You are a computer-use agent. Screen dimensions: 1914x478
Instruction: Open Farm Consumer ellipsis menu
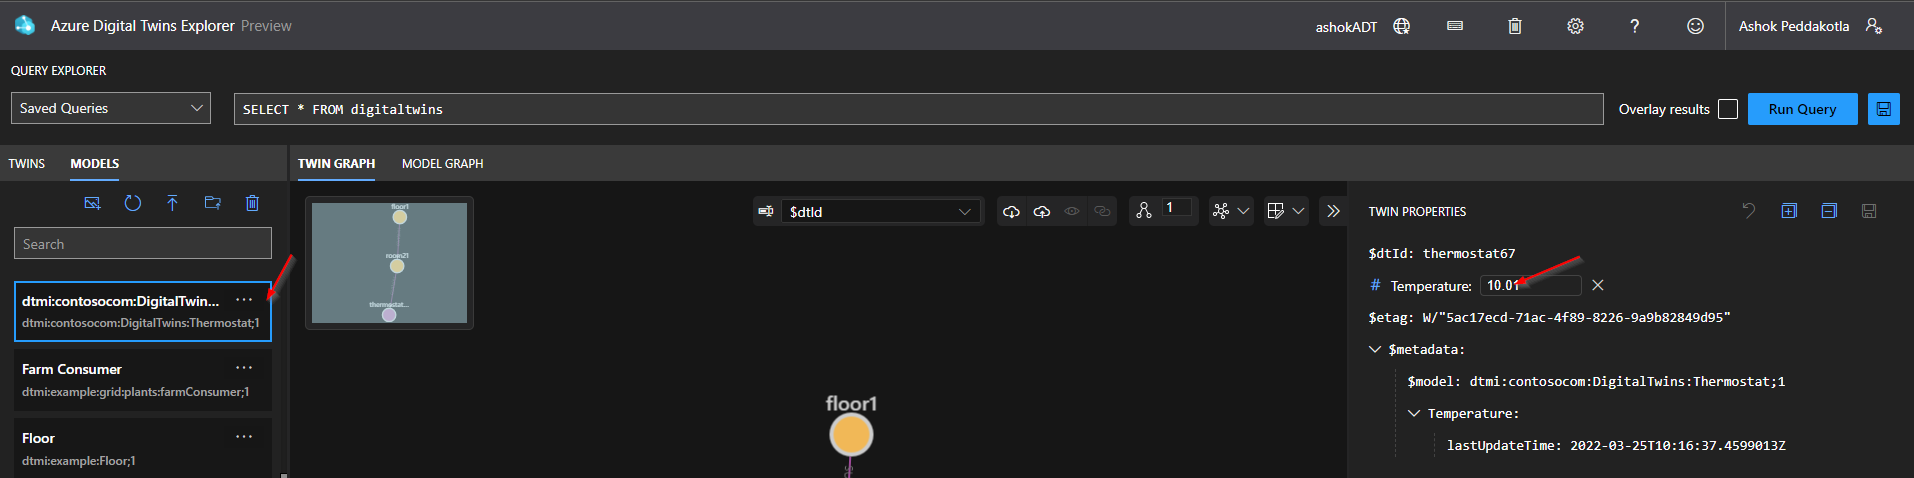tap(244, 368)
